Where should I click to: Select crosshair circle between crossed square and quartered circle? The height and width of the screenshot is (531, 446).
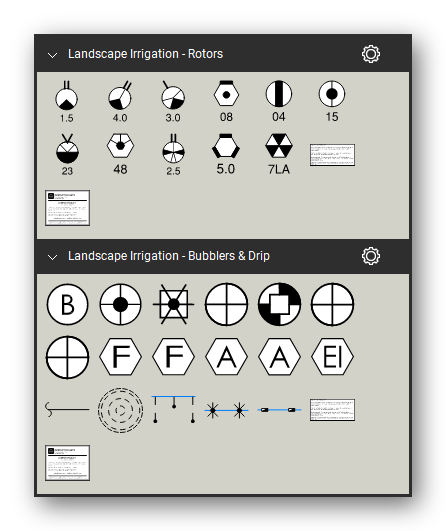[226, 304]
